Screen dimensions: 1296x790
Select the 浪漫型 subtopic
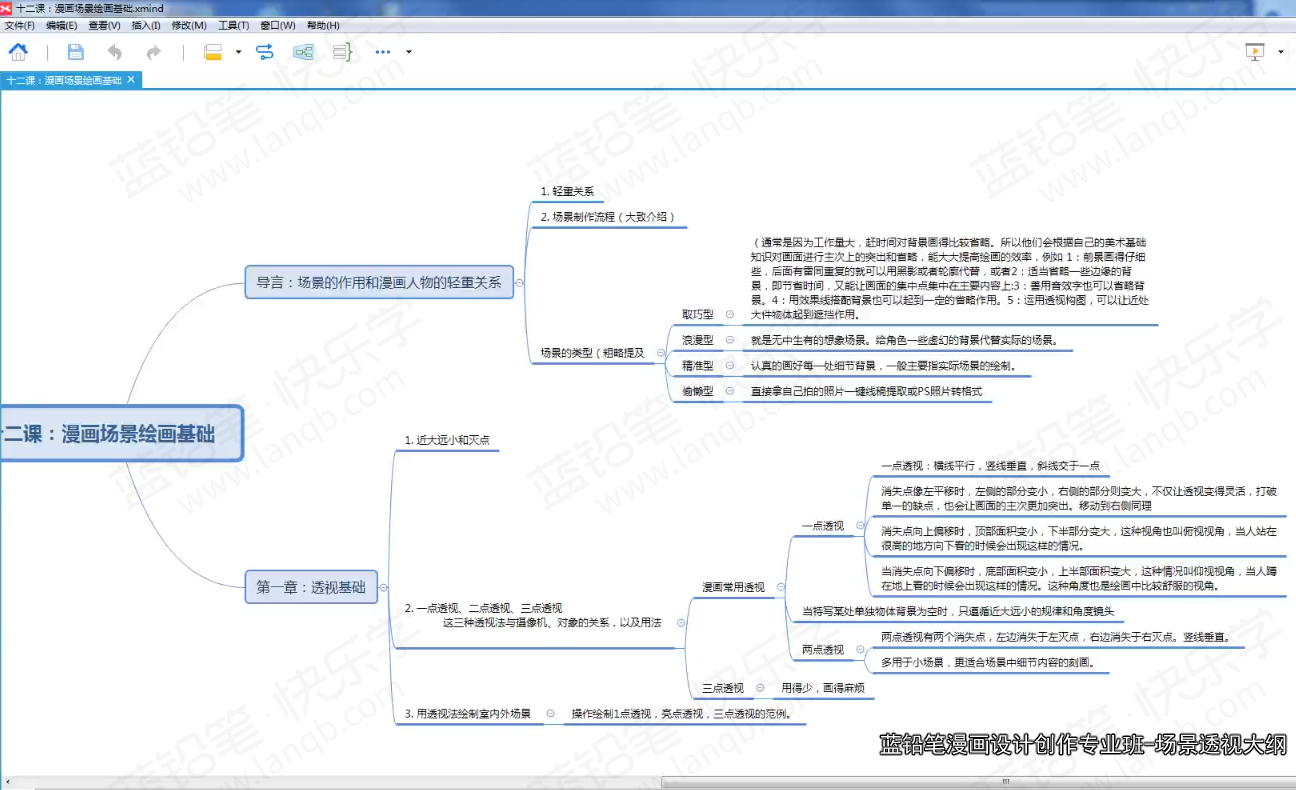pyautogui.click(x=698, y=340)
